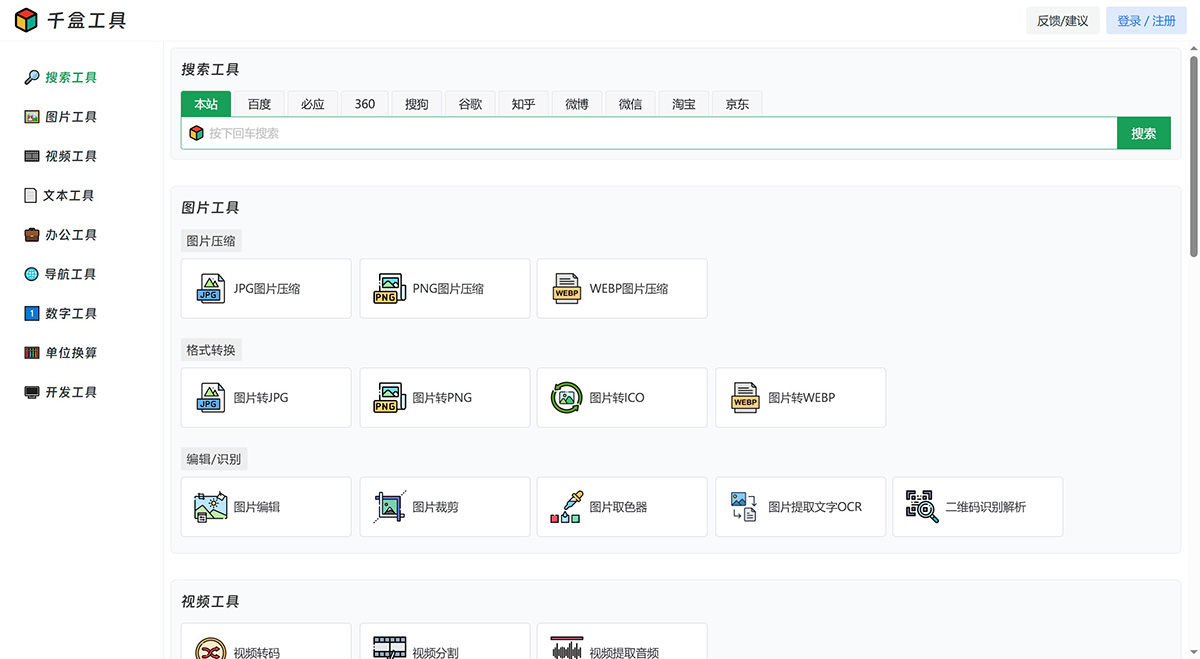Open the 图片提取文字OCR tool
The image size is (1200, 659).
pos(800,507)
